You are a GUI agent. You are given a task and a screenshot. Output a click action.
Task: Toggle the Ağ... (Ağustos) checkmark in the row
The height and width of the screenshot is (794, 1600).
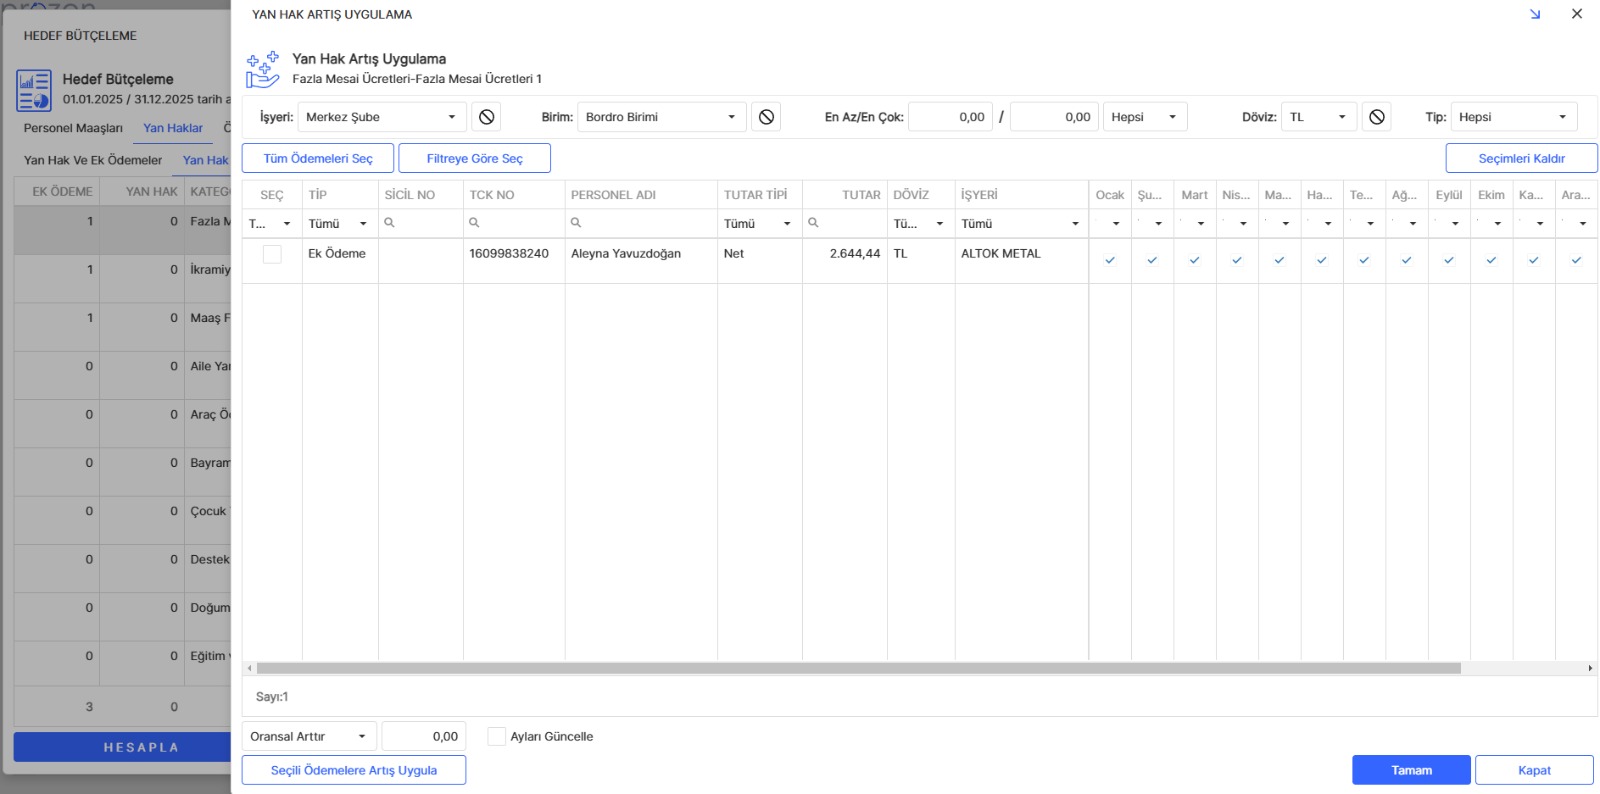(x=1406, y=260)
